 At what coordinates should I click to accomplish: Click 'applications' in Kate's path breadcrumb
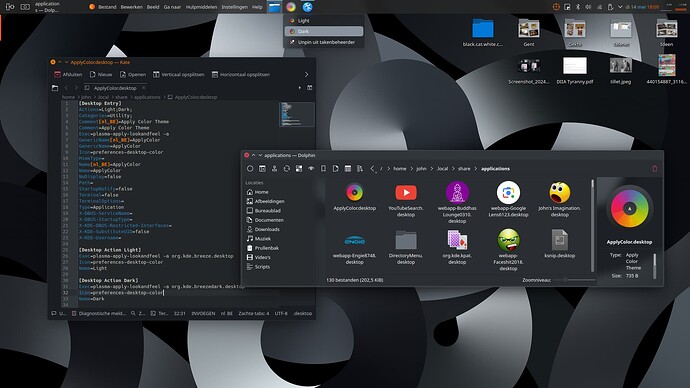(147, 97)
